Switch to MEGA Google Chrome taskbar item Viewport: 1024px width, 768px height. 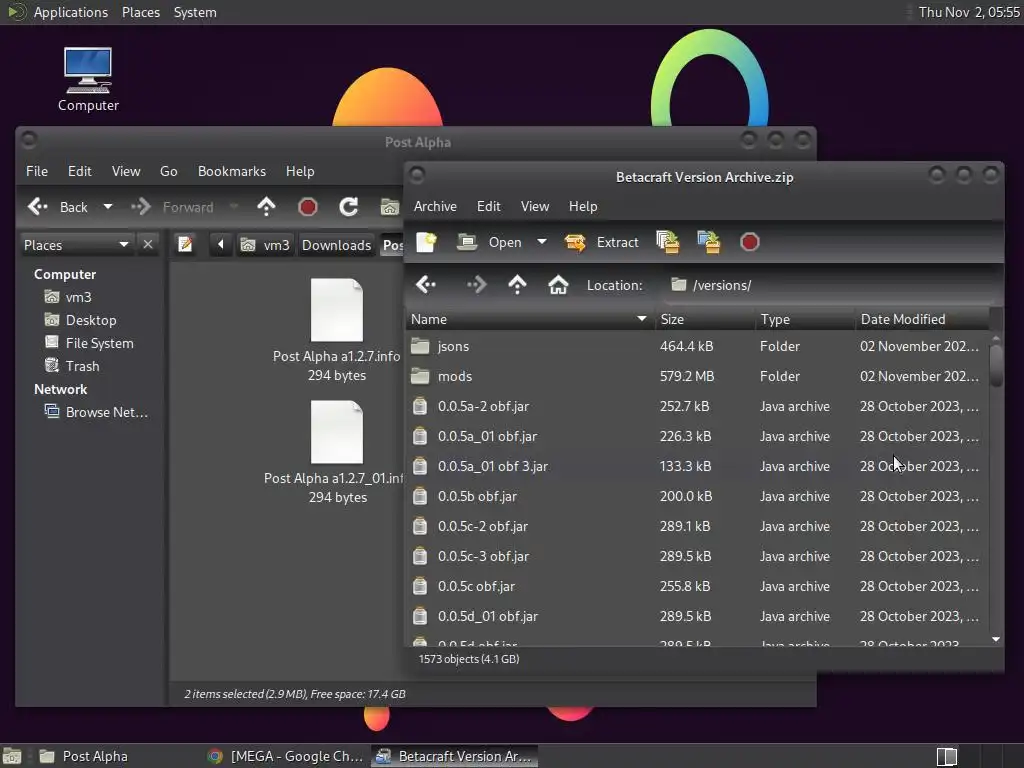click(x=285, y=756)
